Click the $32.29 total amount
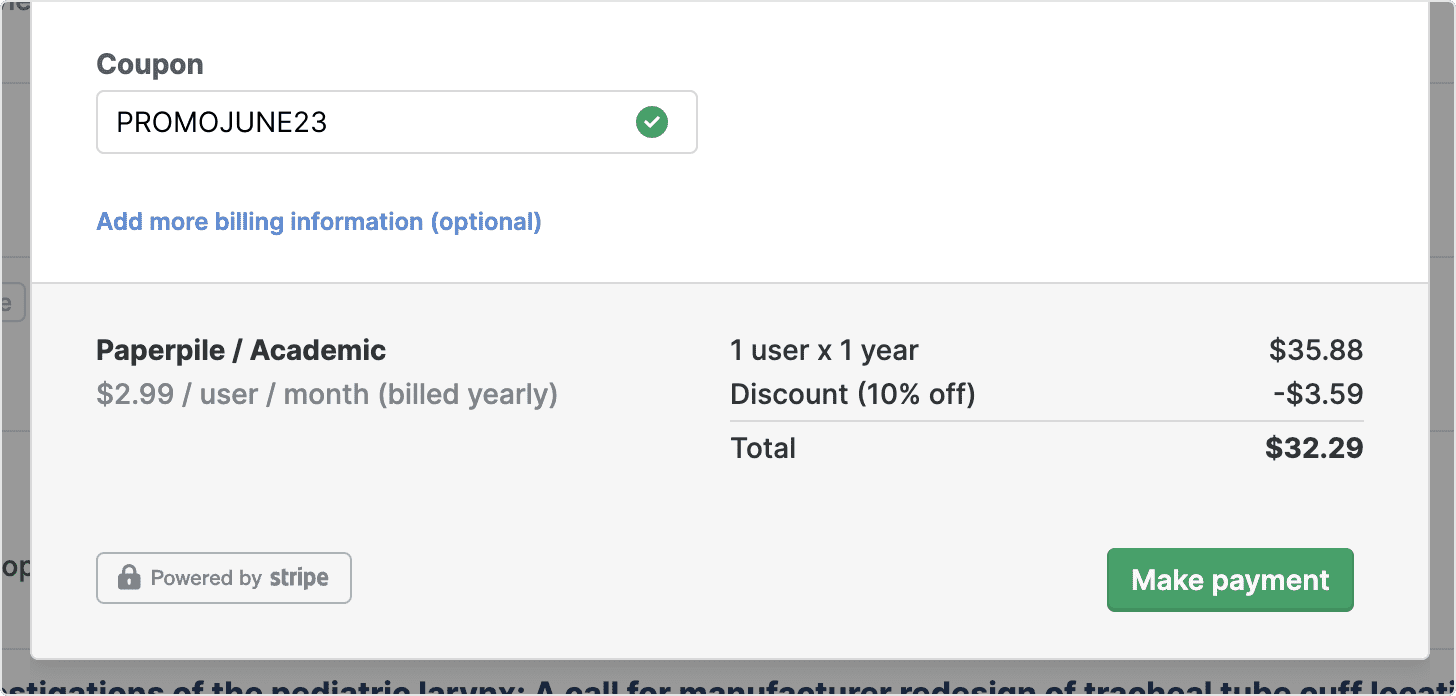The width and height of the screenshot is (1456, 696). tap(1314, 447)
